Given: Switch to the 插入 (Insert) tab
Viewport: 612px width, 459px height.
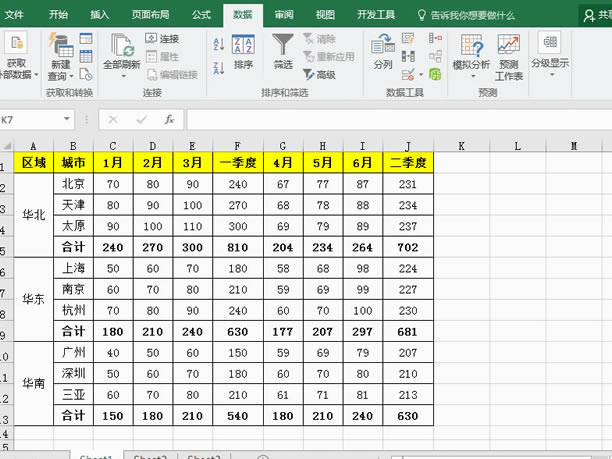Looking at the screenshot, I should (100, 15).
